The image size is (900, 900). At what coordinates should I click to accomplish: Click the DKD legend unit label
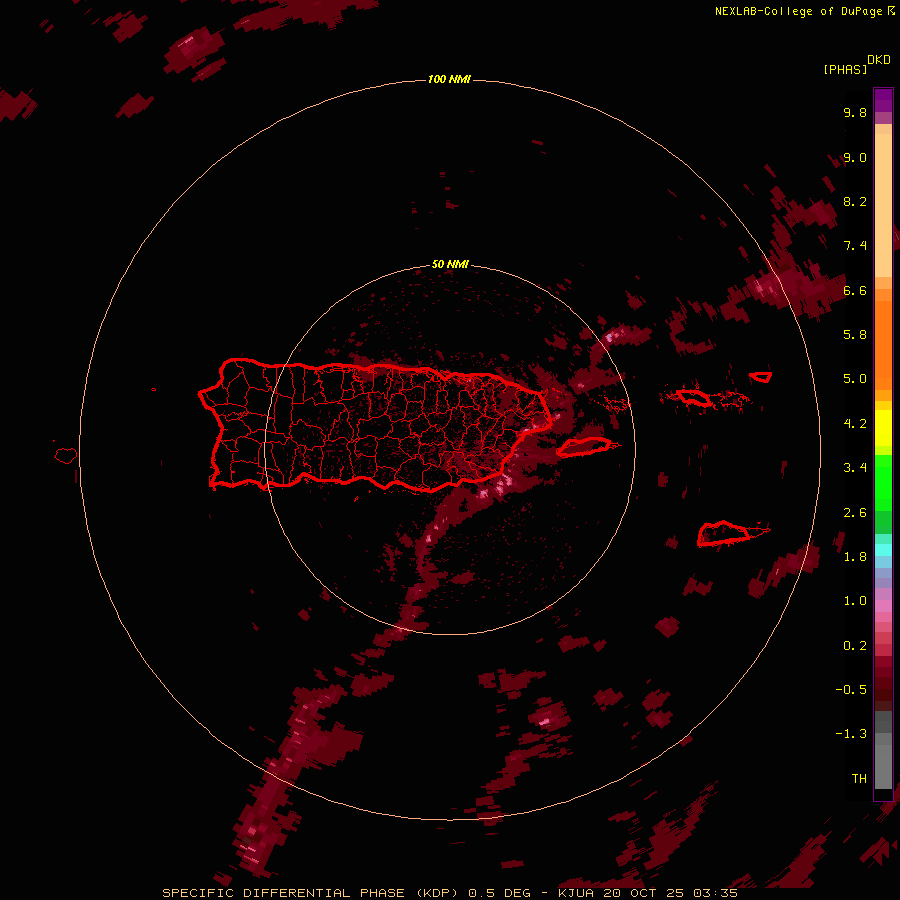click(879, 60)
